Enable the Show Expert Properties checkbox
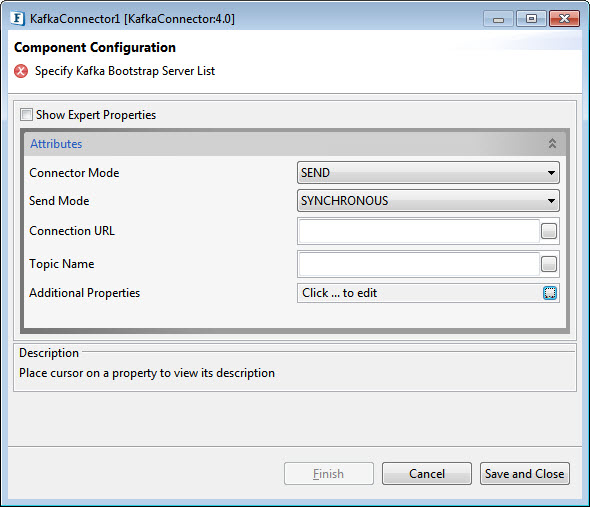Viewport: 590px width, 507px height. pos(26,114)
